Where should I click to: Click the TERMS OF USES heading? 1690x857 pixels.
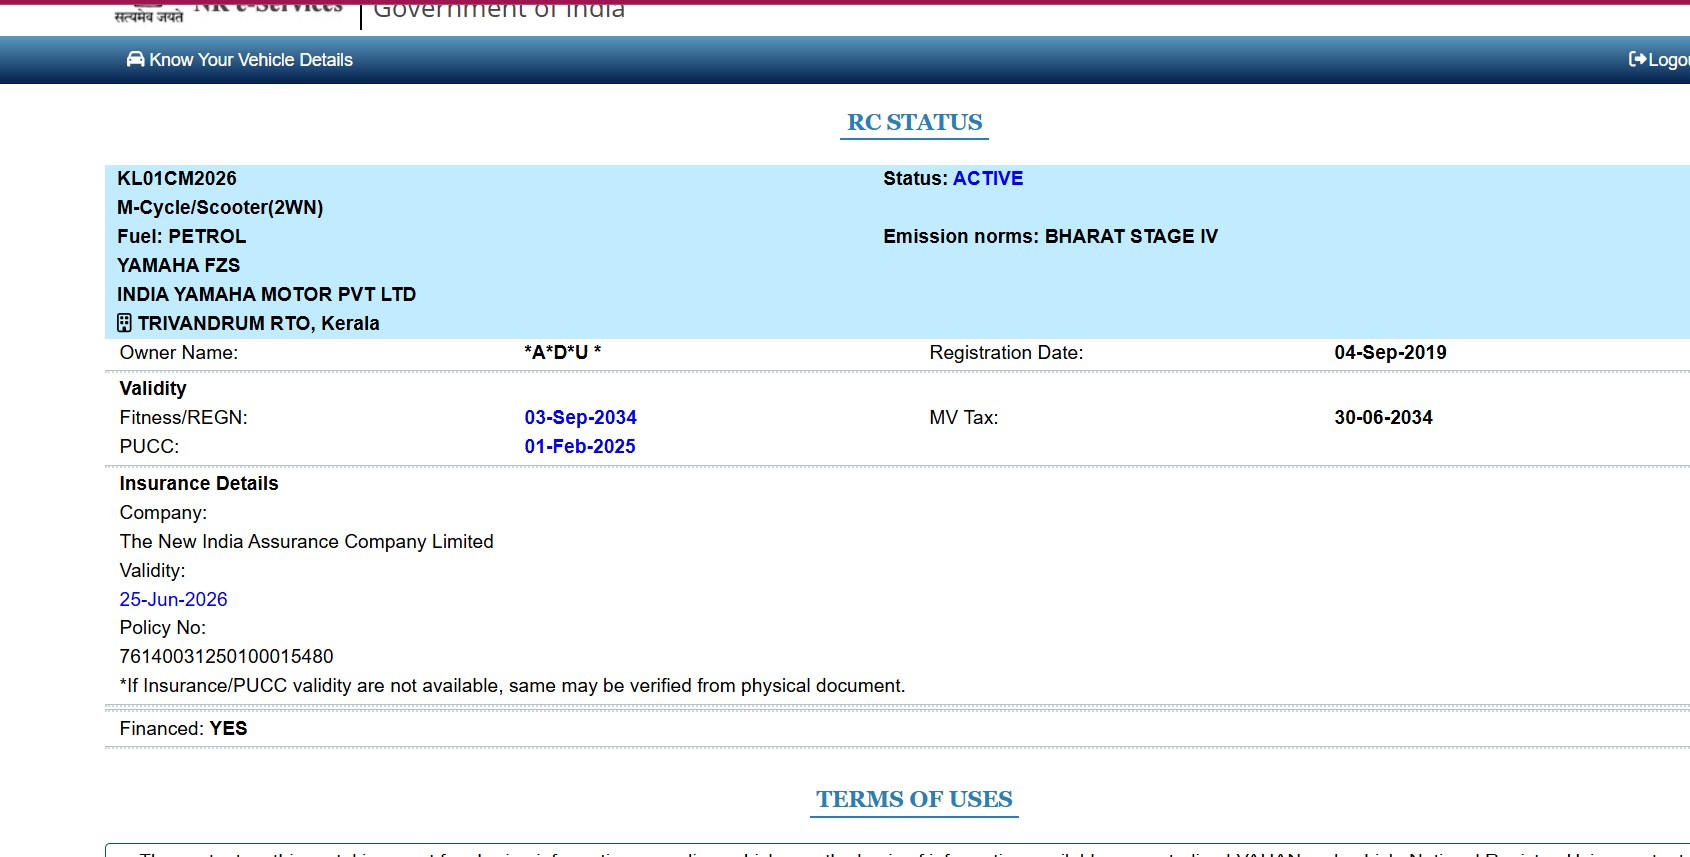pos(914,799)
